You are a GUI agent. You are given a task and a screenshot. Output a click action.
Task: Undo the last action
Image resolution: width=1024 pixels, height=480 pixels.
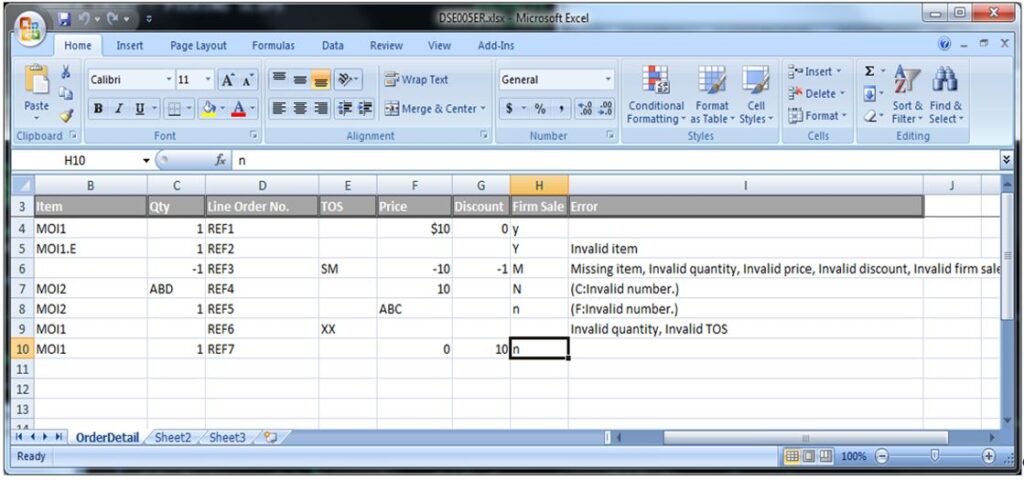point(85,19)
